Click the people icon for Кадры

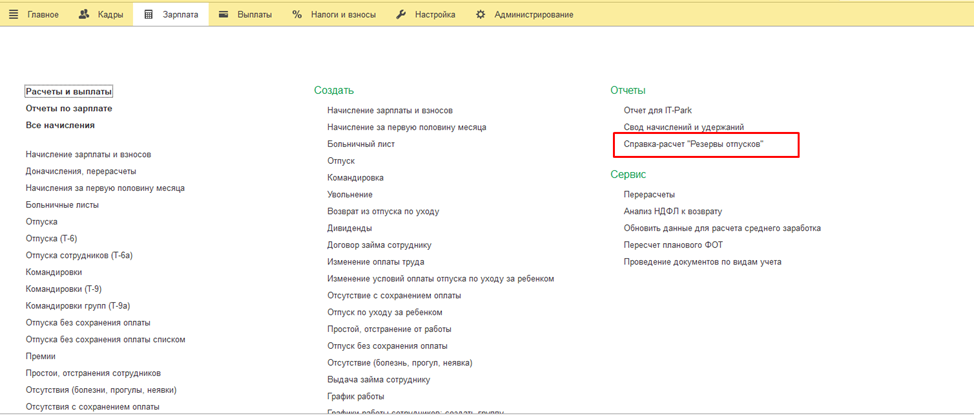coord(84,14)
